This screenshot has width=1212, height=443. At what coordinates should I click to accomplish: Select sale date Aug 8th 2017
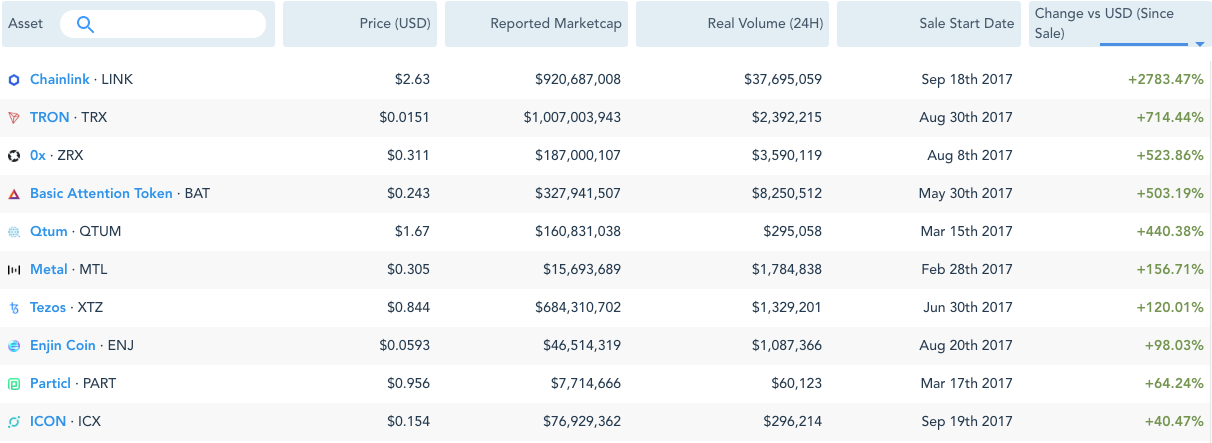(970, 156)
